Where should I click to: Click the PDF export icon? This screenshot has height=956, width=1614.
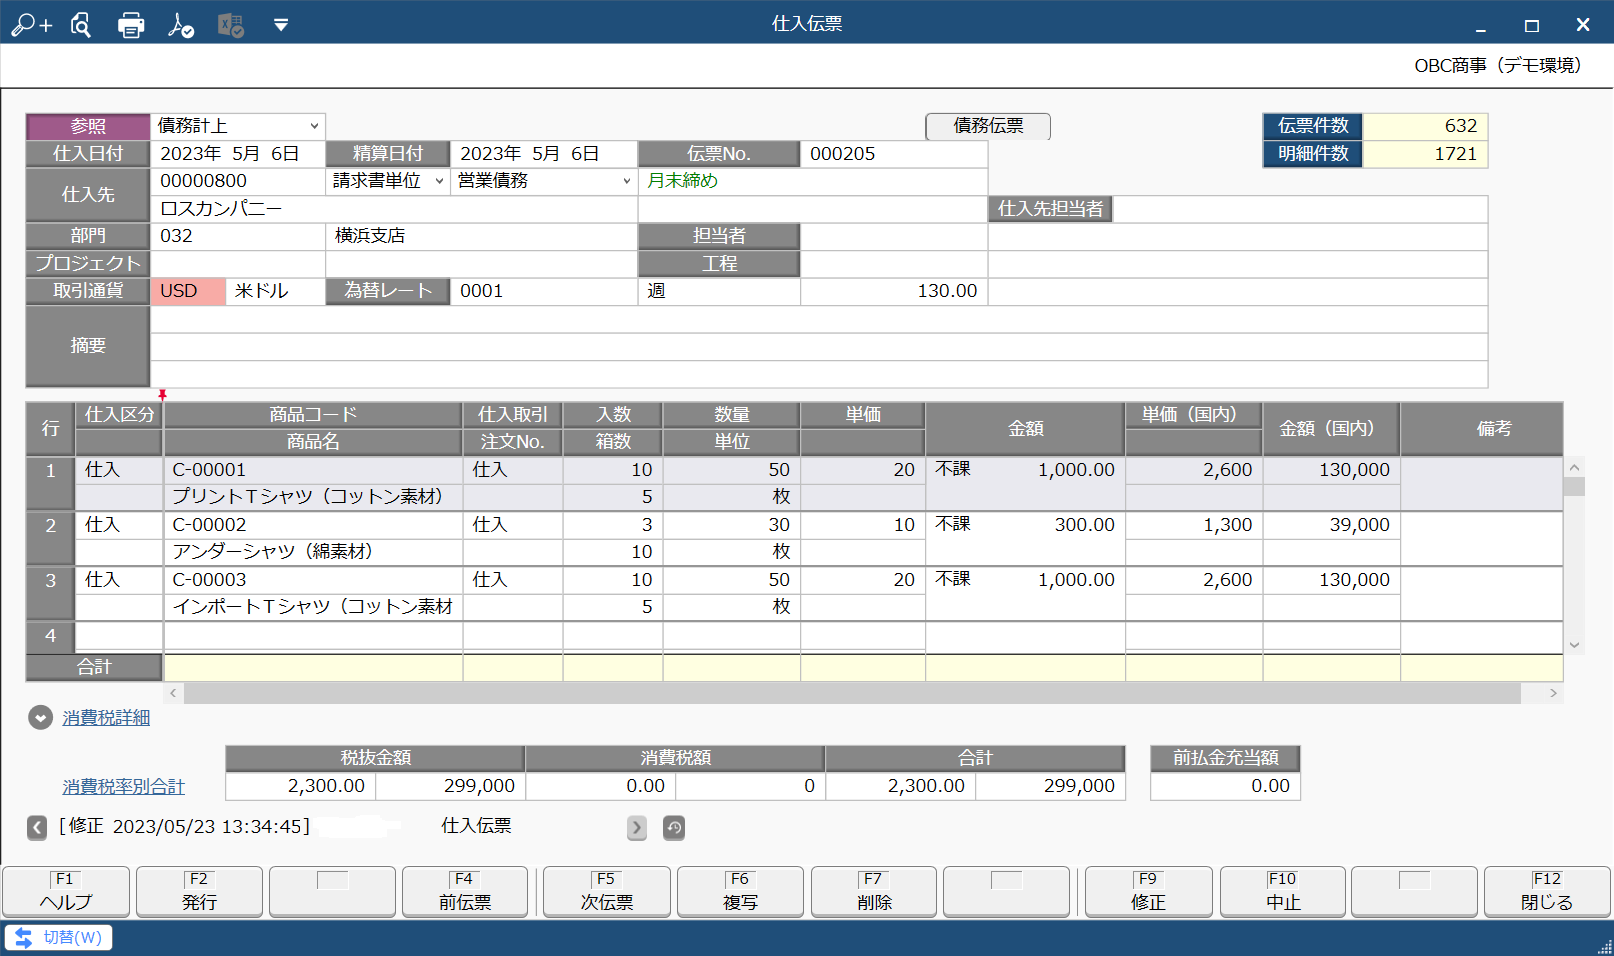(181, 25)
